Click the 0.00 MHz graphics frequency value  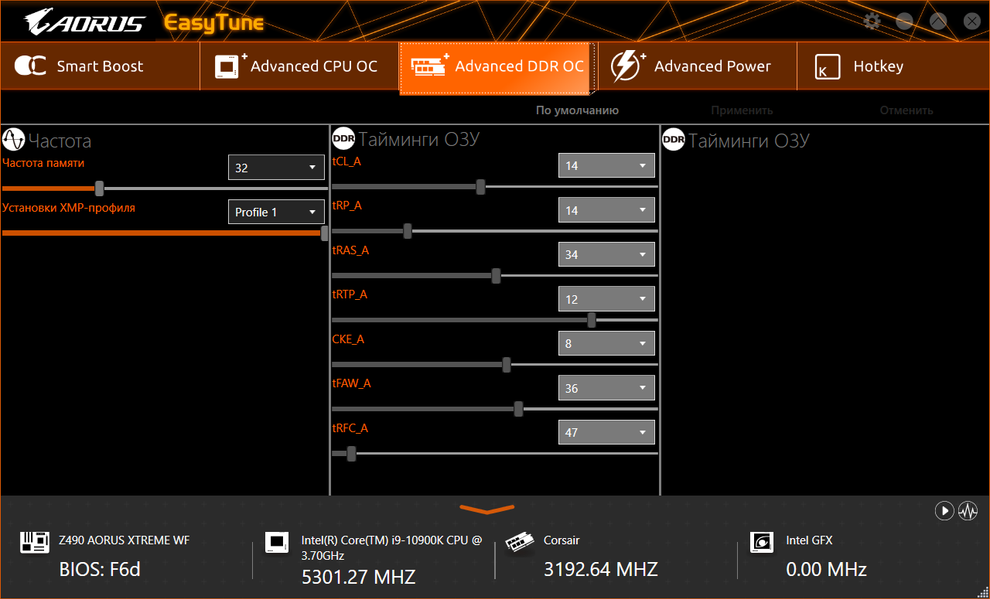(x=826, y=569)
